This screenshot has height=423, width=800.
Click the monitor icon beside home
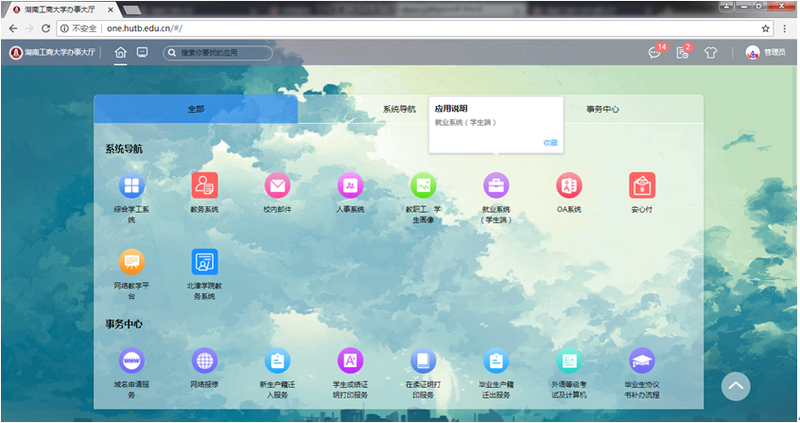click(142, 52)
